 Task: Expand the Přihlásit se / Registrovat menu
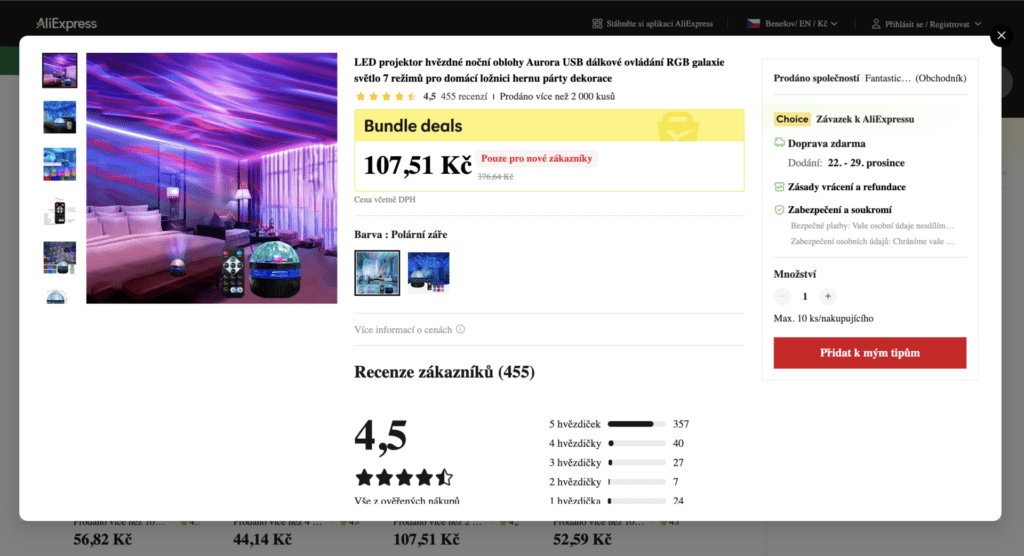click(976, 24)
